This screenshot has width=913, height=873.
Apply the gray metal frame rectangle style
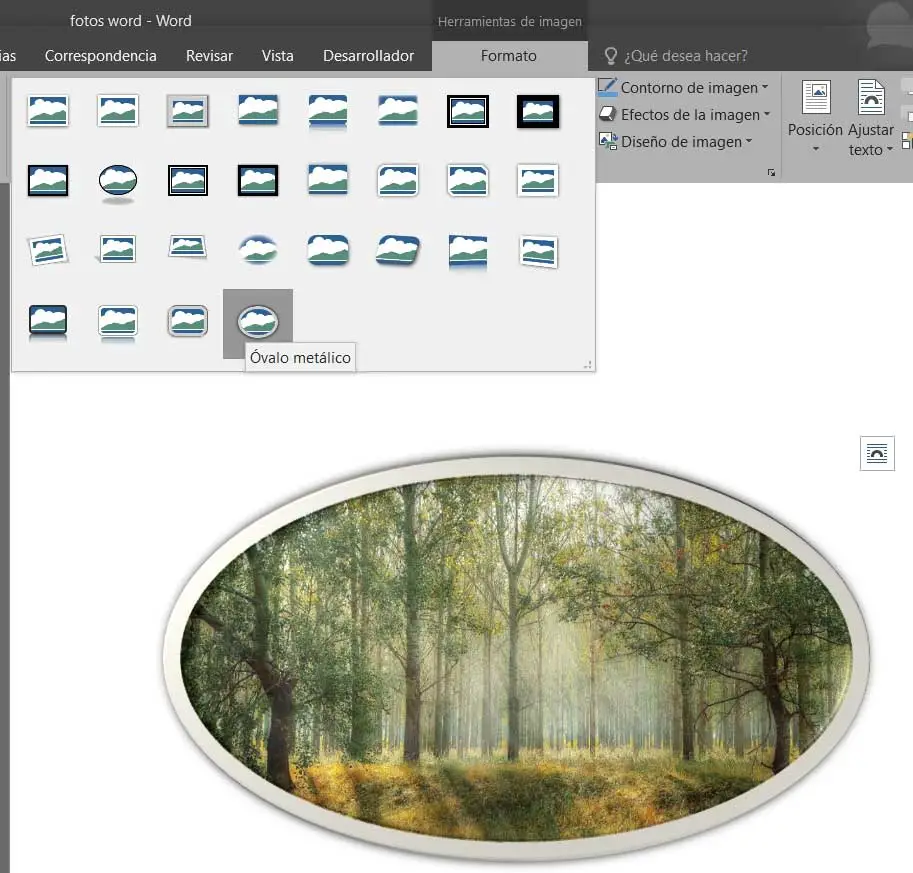click(x=187, y=111)
